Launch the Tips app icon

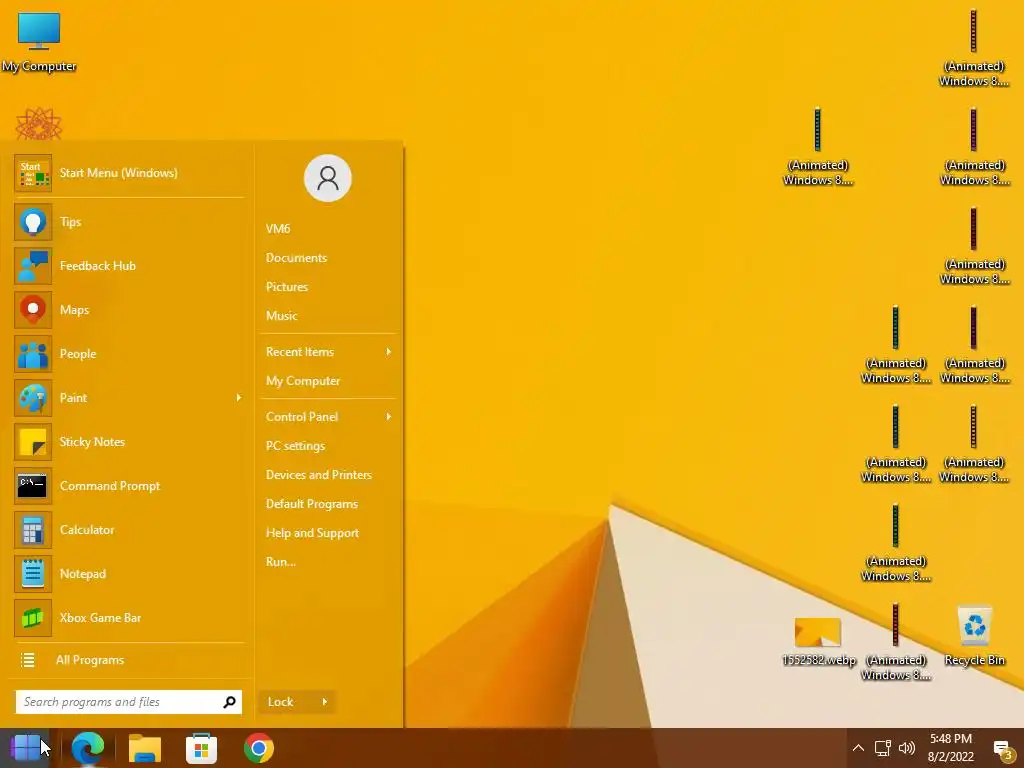(x=33, y=222)
